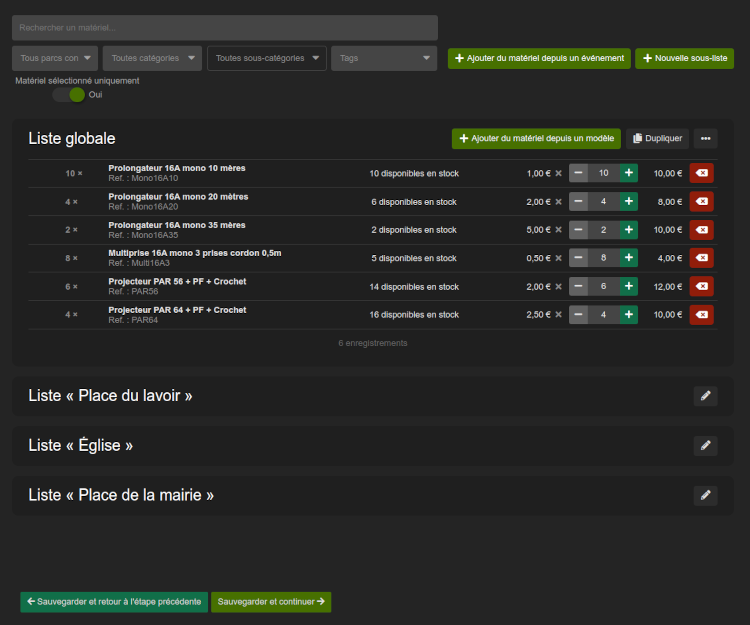Edit the Église list with pencil icon

click(705, 445)
